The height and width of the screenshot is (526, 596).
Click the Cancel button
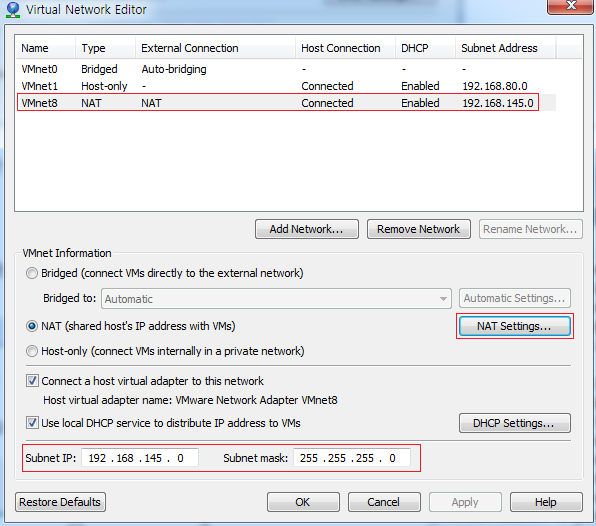[384, 502]
